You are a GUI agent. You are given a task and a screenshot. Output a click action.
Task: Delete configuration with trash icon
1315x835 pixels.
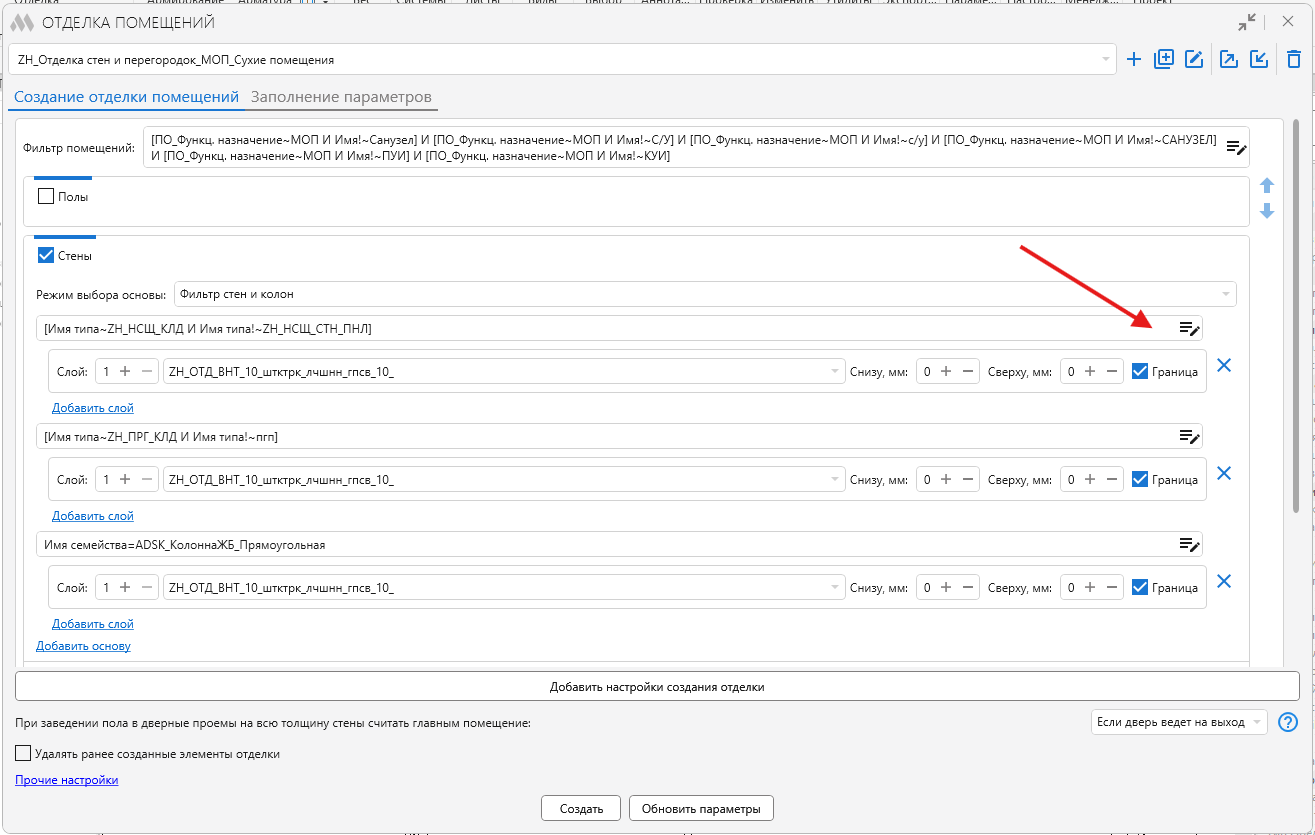tap(1294, 59)
